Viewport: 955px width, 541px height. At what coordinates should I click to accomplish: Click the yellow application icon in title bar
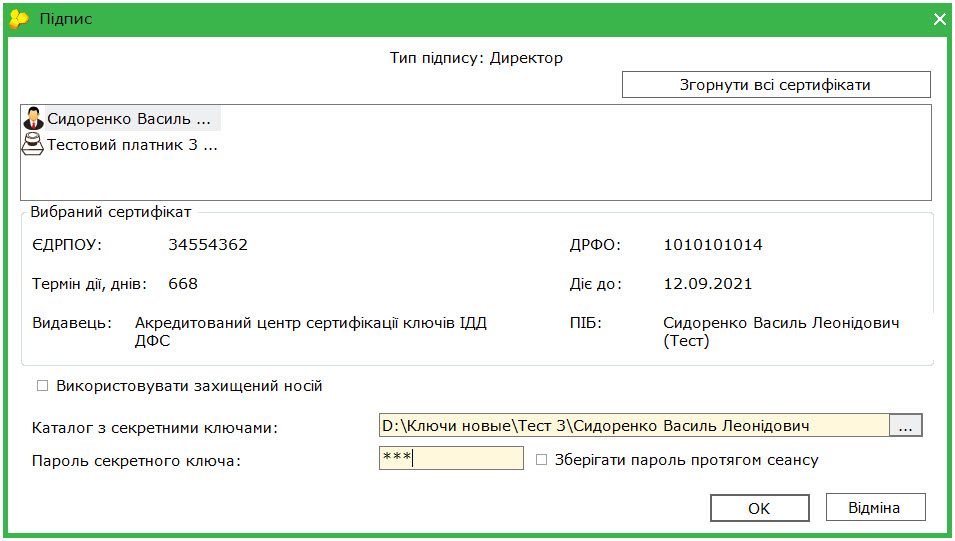(x=19, y=19)
